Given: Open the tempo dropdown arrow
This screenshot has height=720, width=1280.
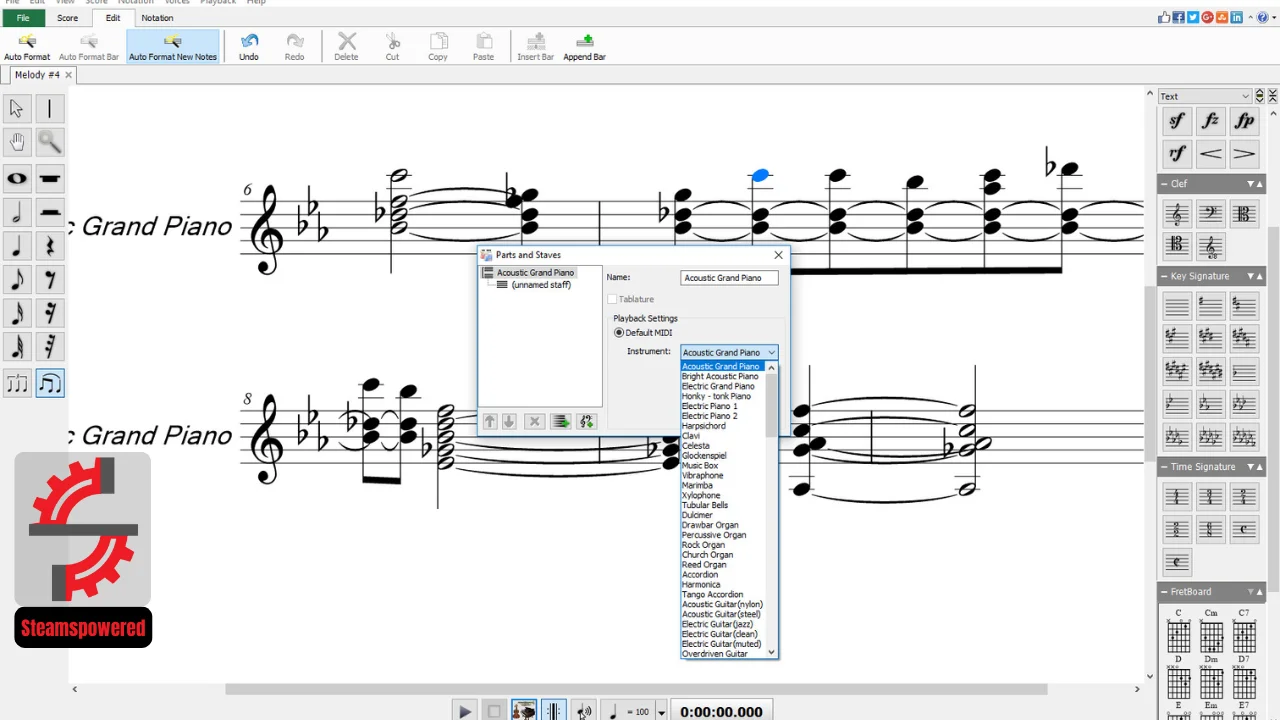Looking at the screenshot, I should 661,712.
